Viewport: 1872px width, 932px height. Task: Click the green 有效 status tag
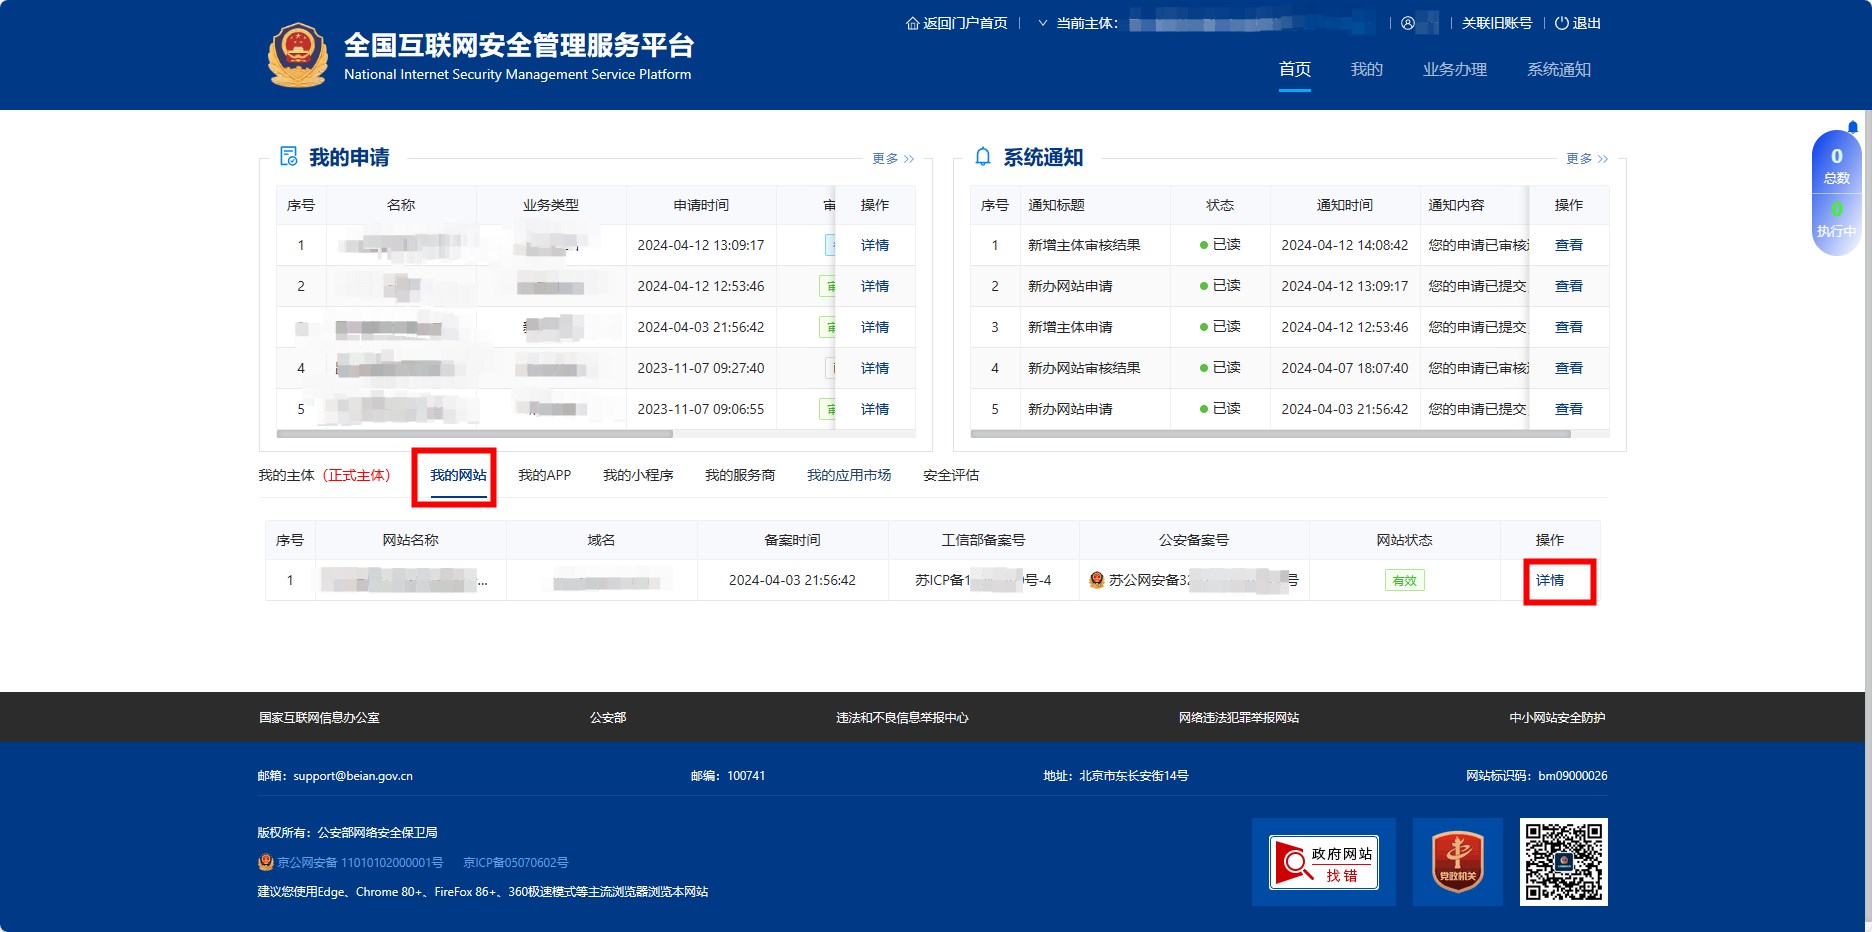click(x=1404, y=580)
